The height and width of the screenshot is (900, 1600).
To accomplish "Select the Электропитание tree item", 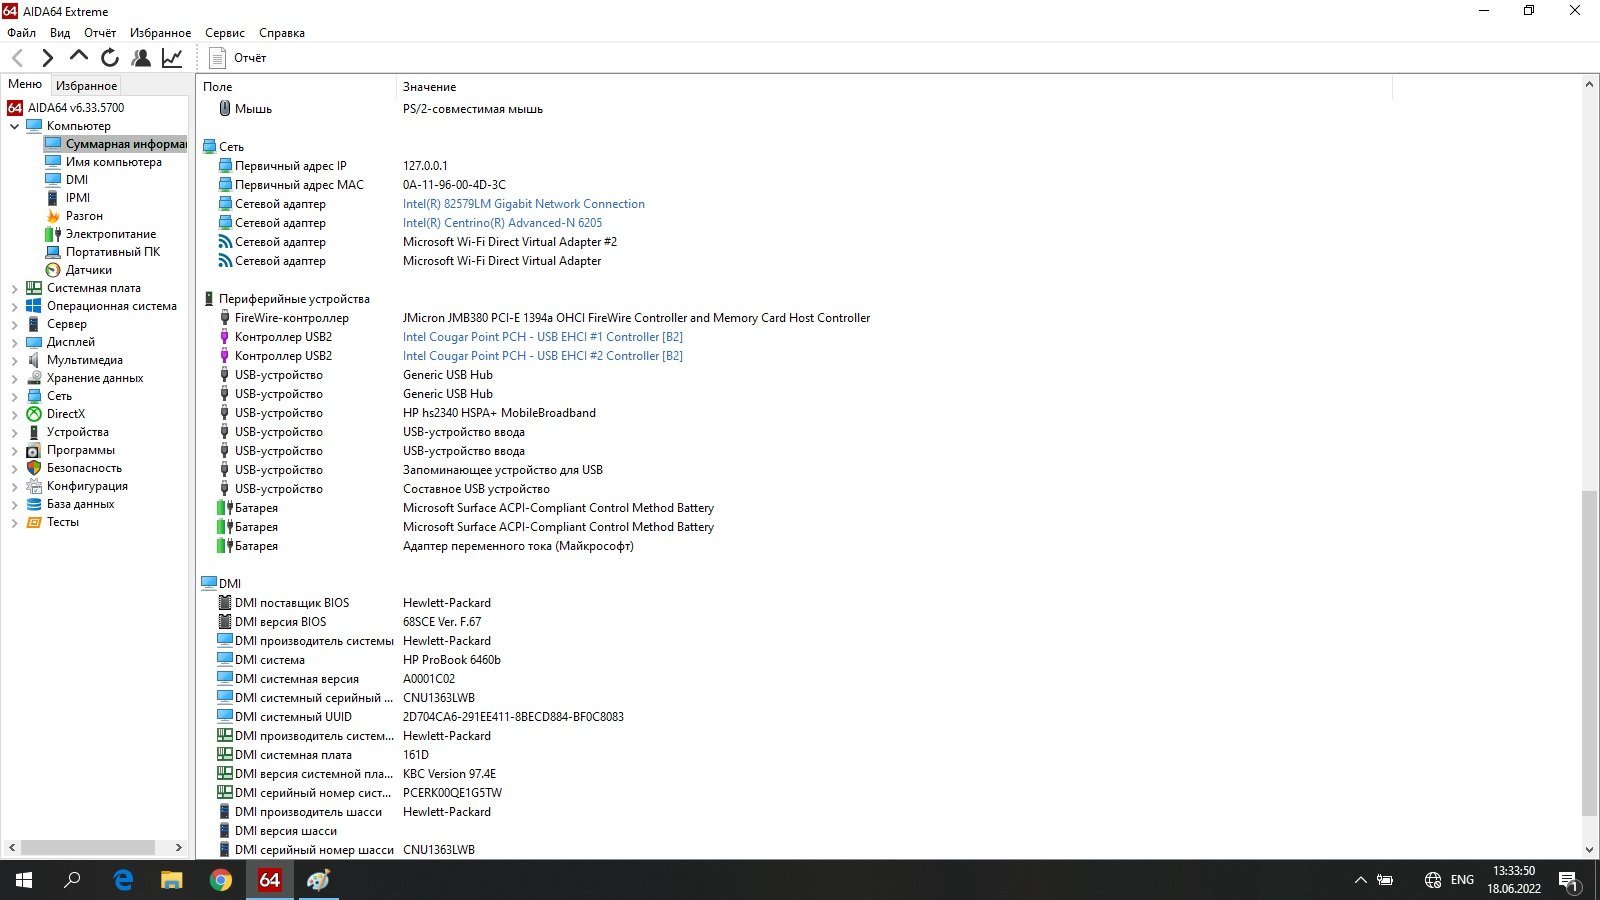I will coord(111,234).
